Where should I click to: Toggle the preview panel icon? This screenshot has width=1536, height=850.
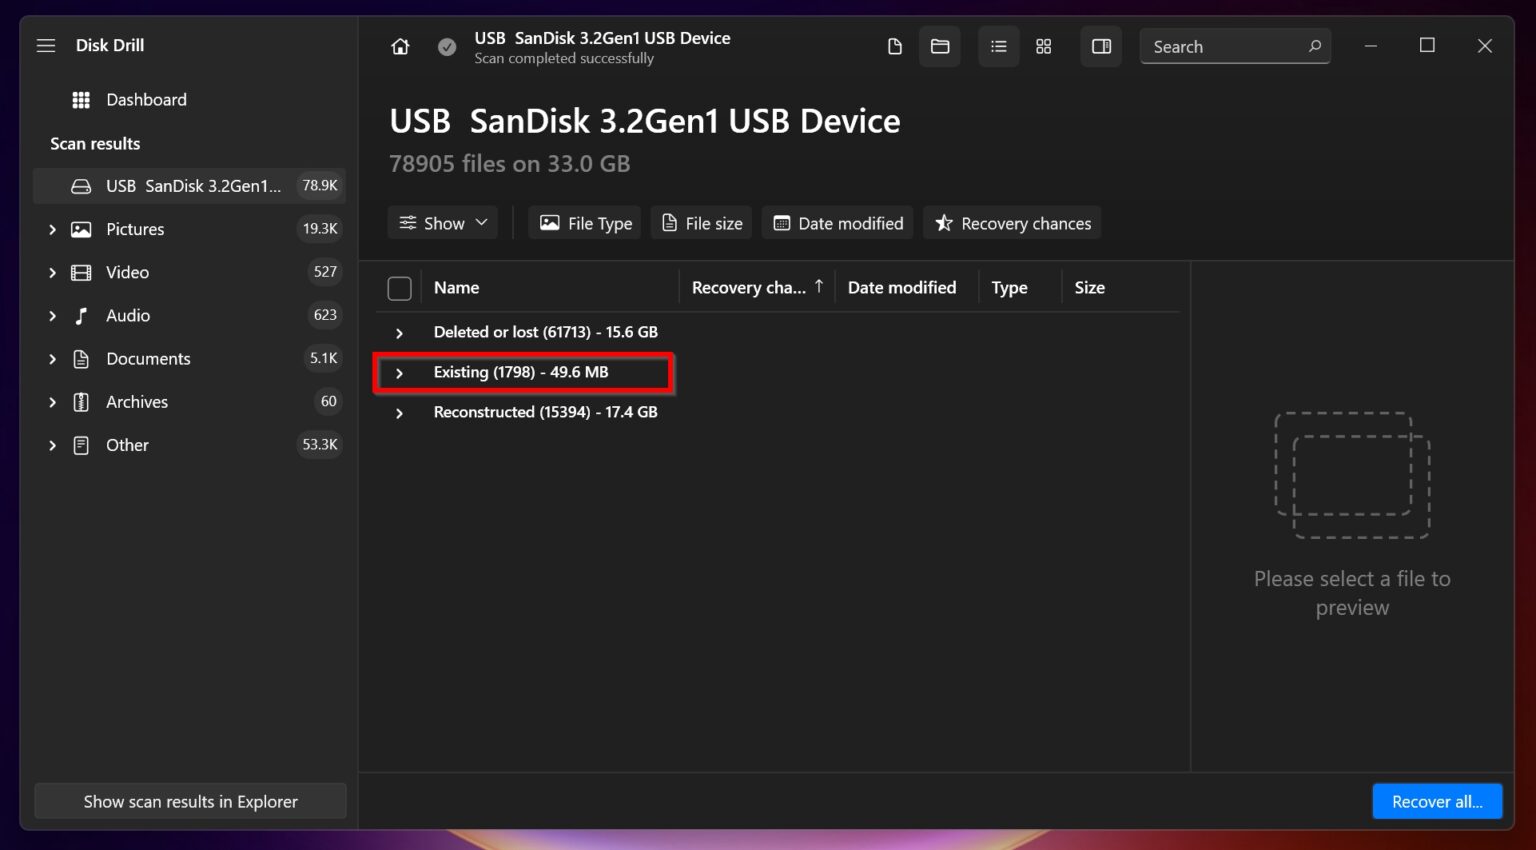coord(1100,46)
